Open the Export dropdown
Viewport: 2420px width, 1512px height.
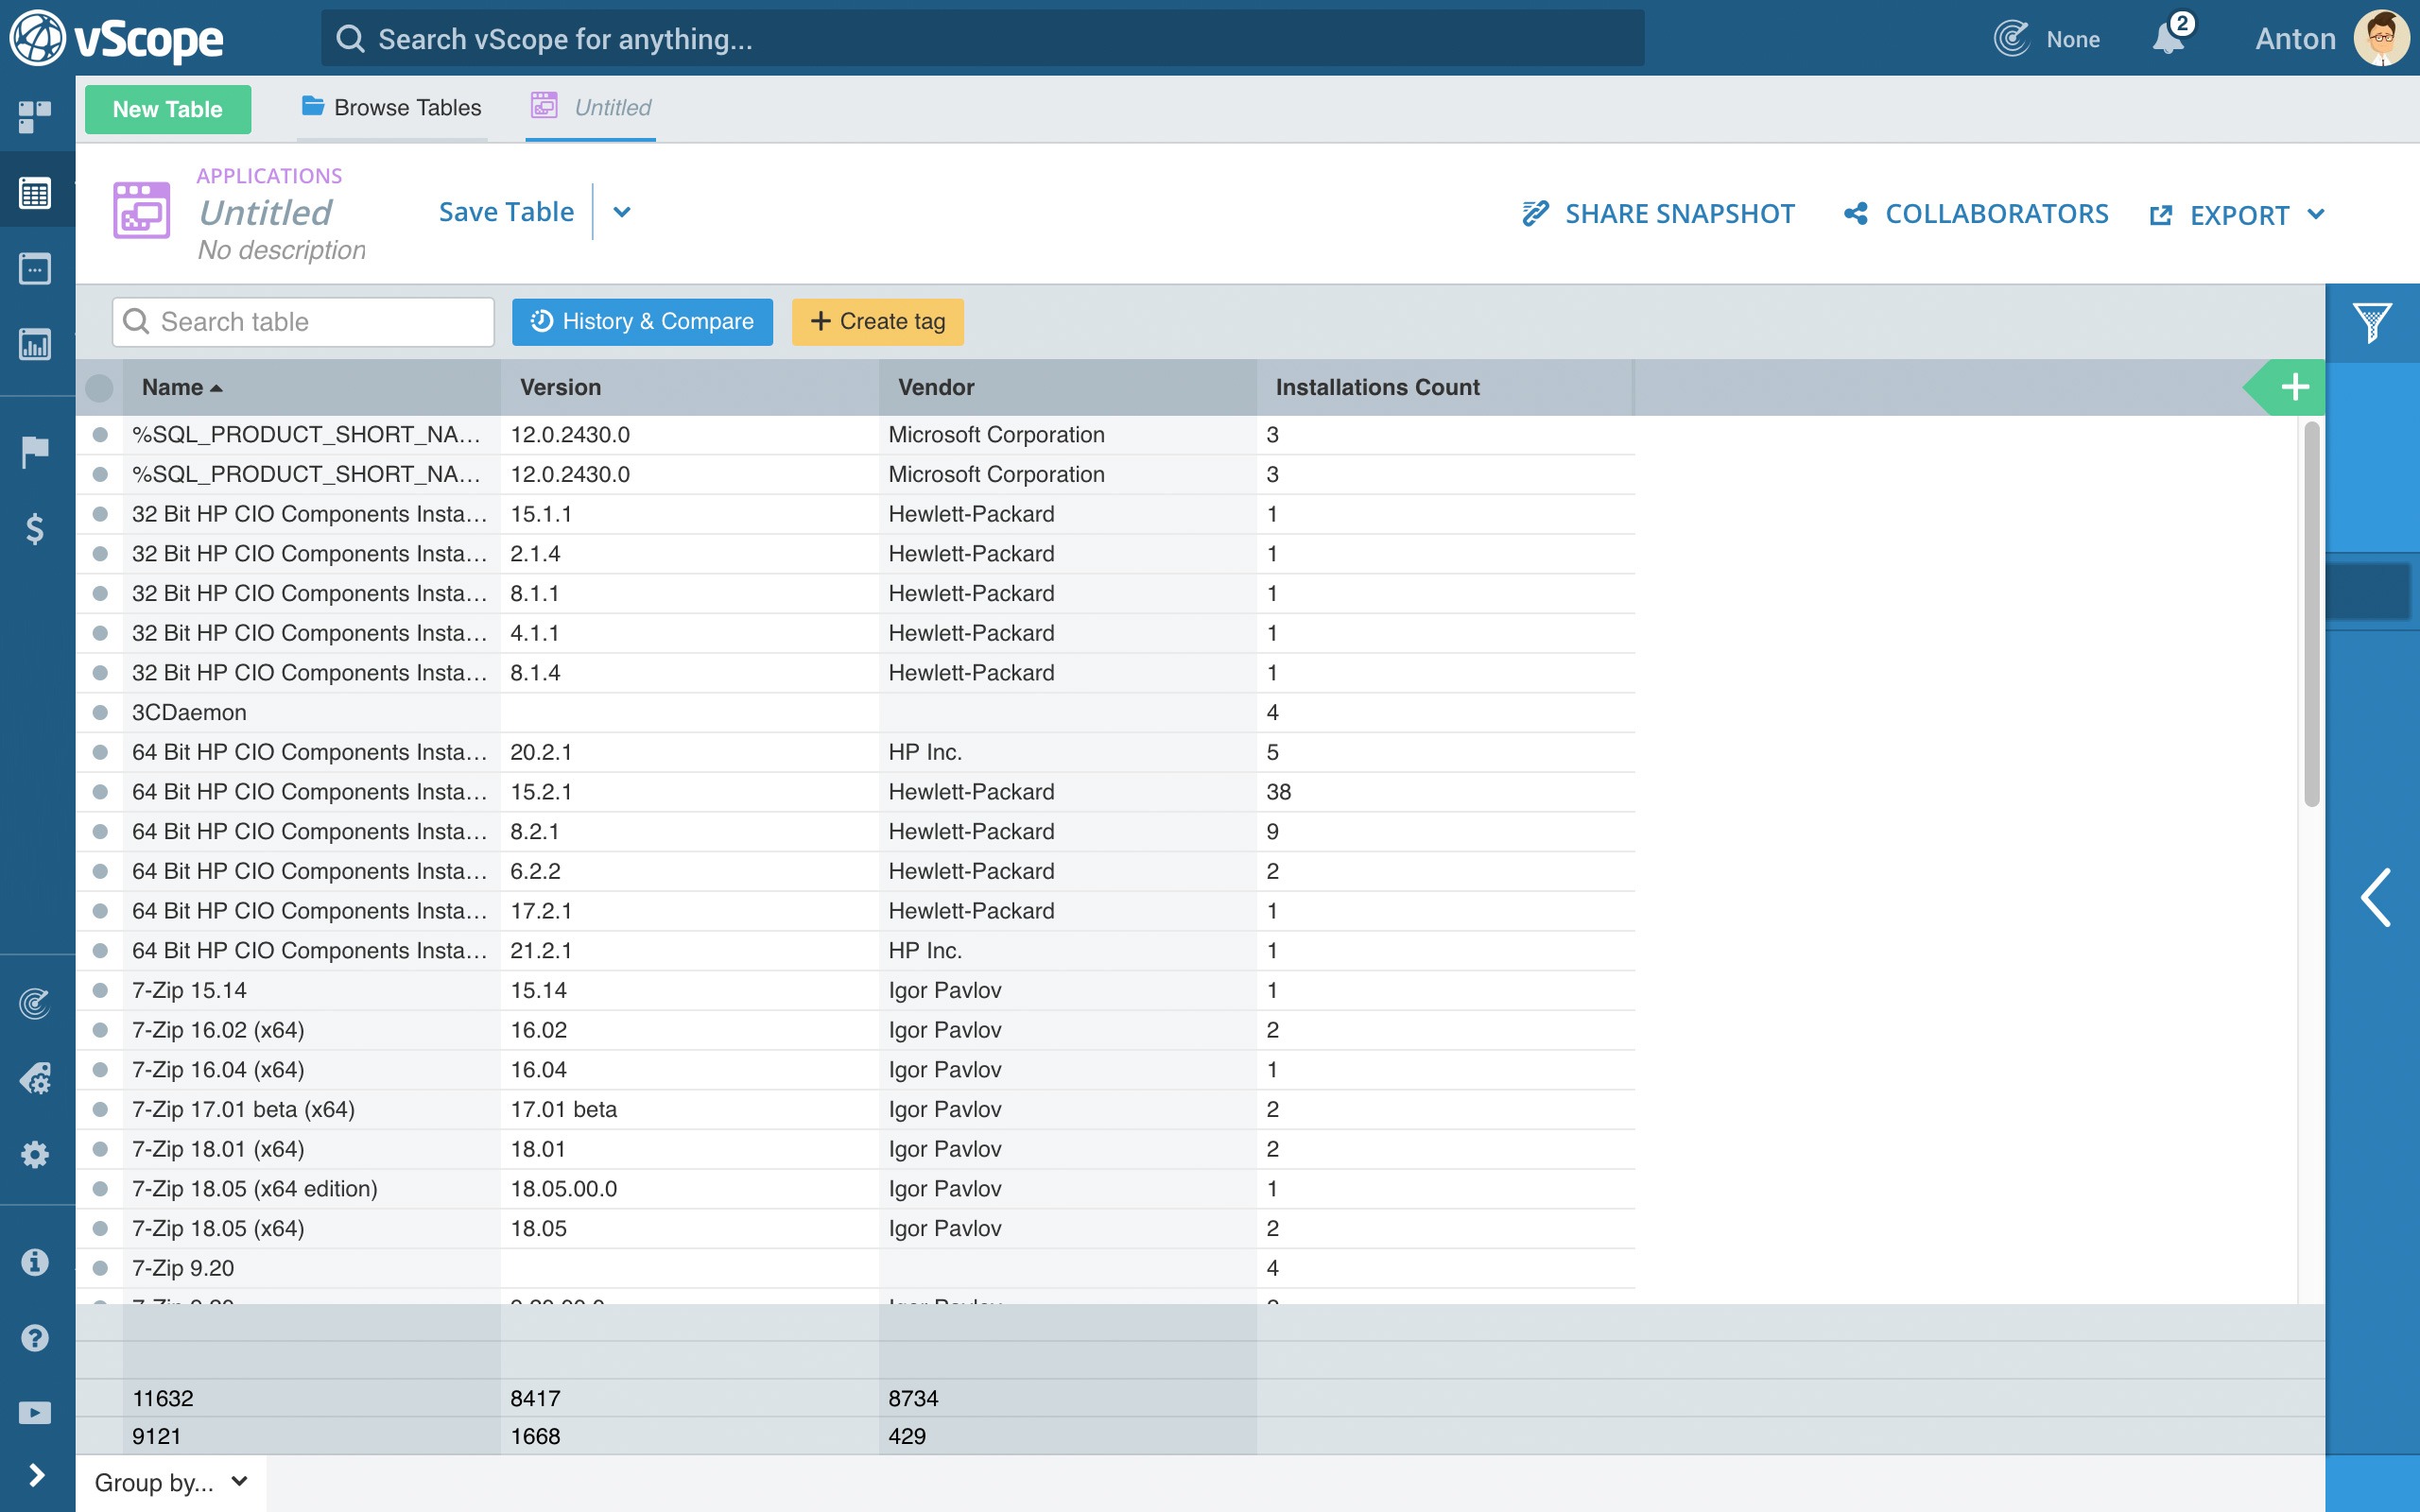point(2238,215)
